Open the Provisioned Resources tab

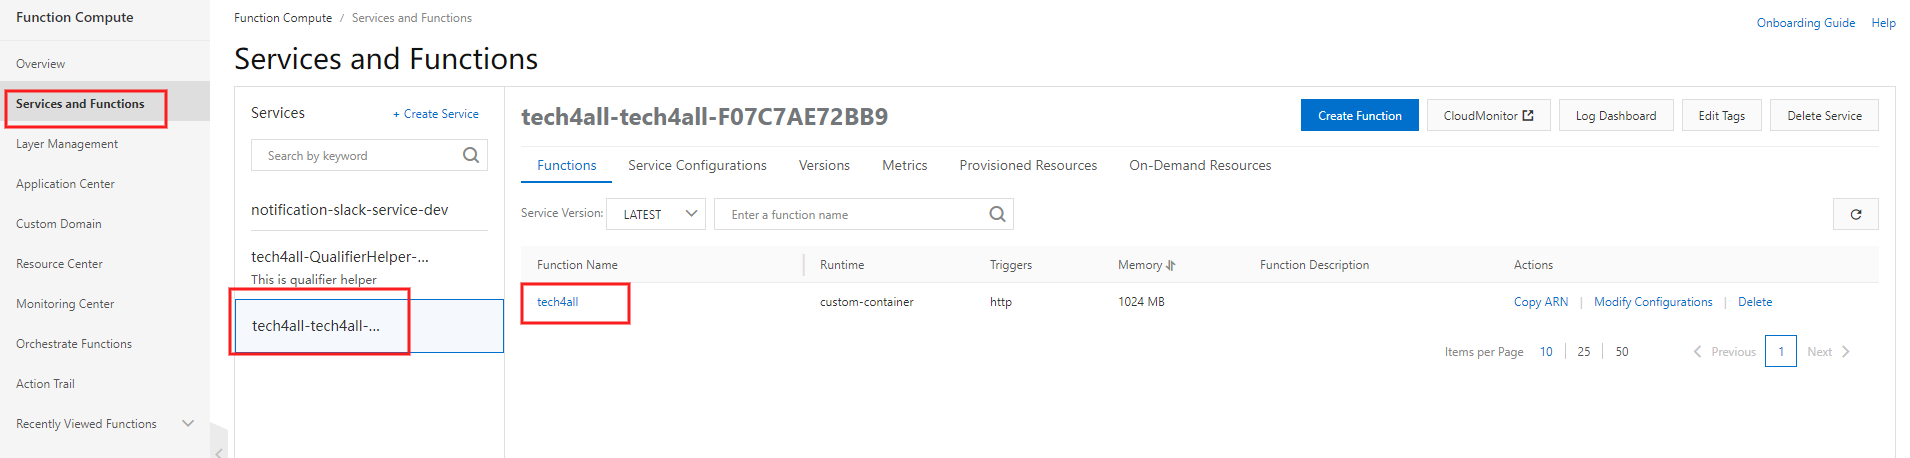pos(1028,165)
